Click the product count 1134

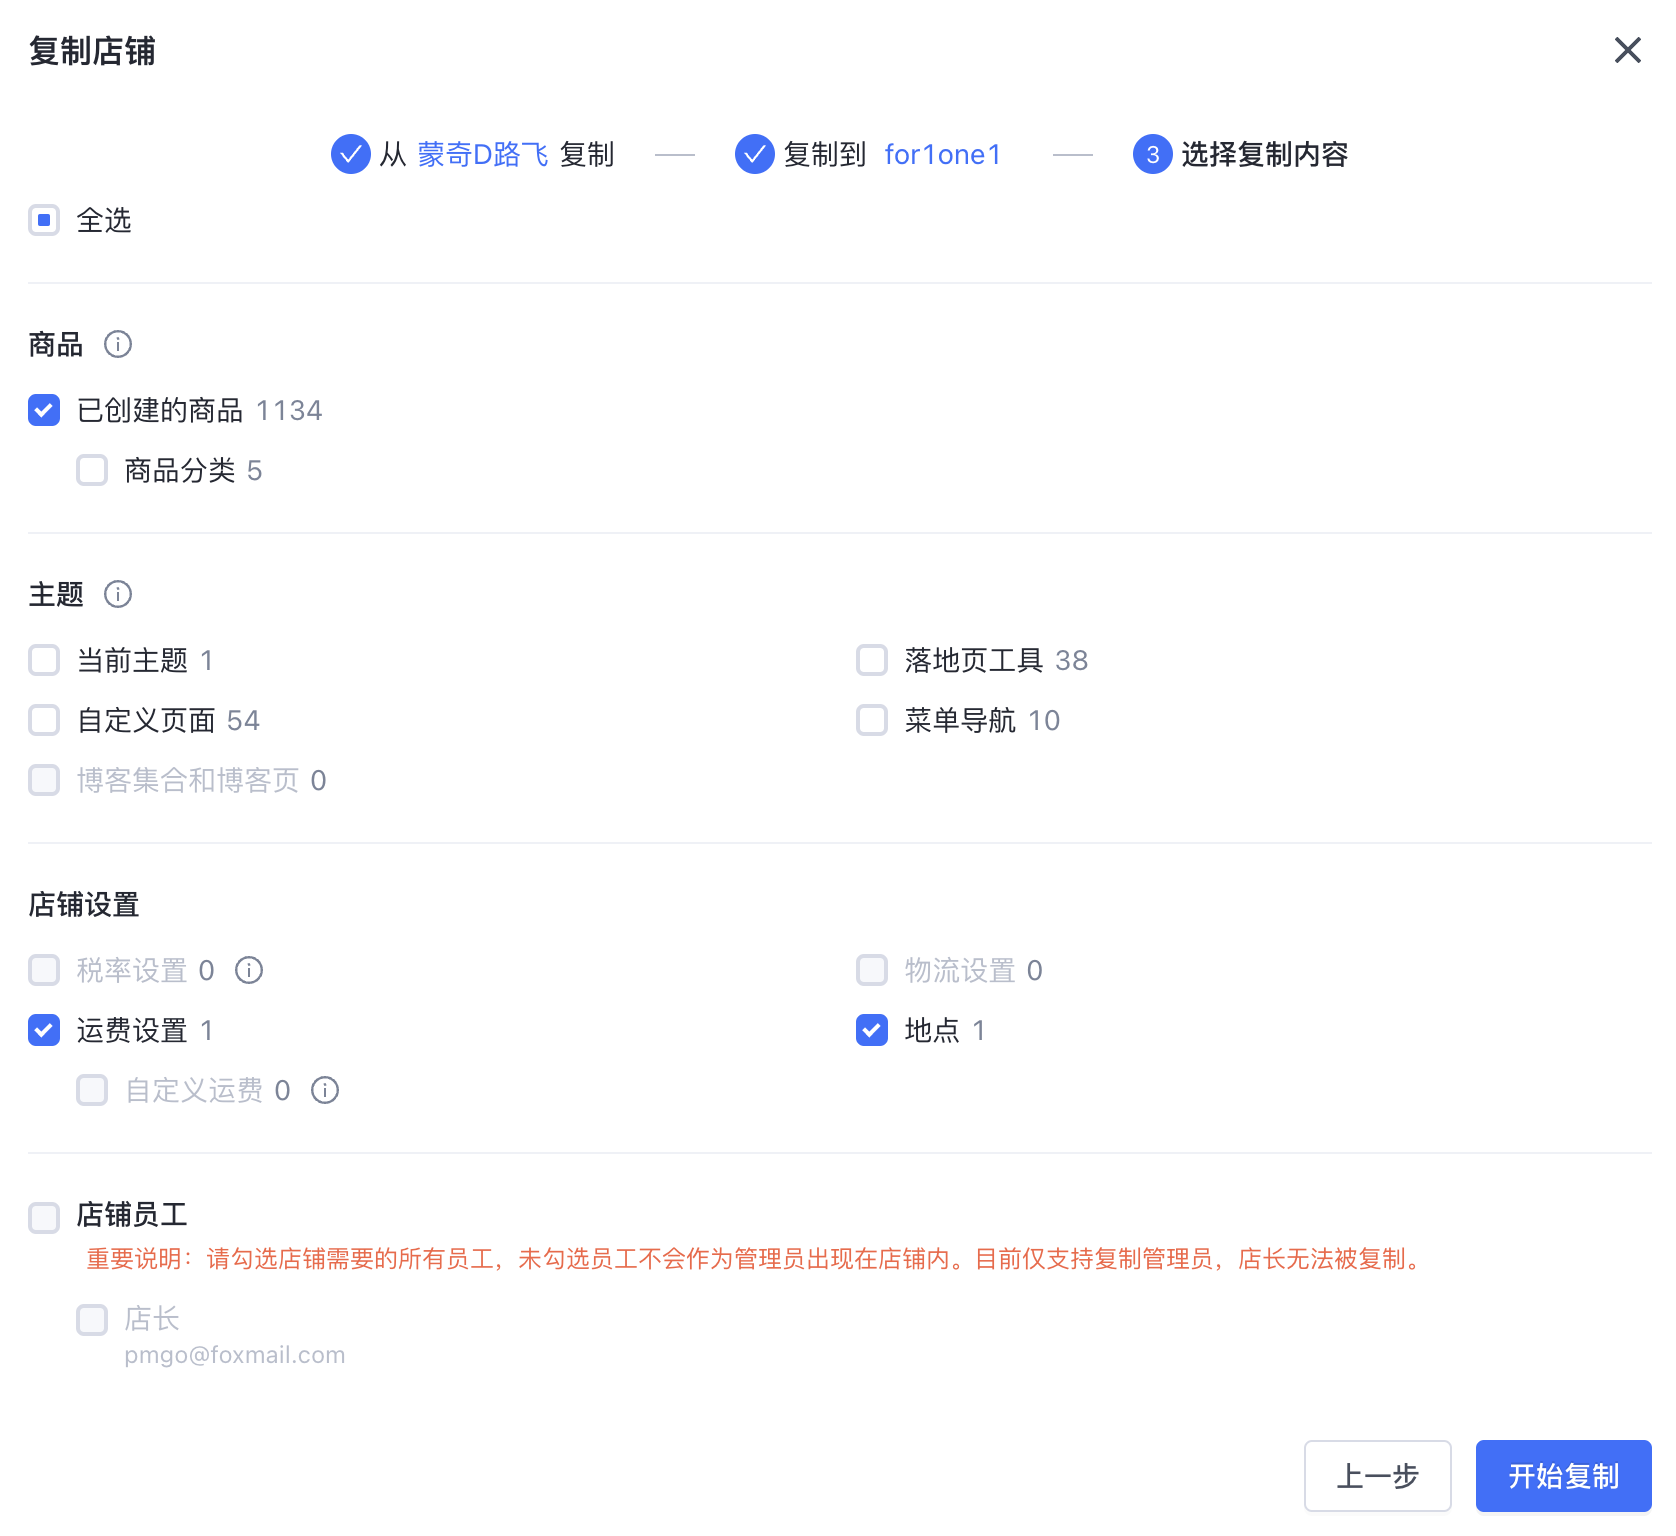click(x=289, y=410)
